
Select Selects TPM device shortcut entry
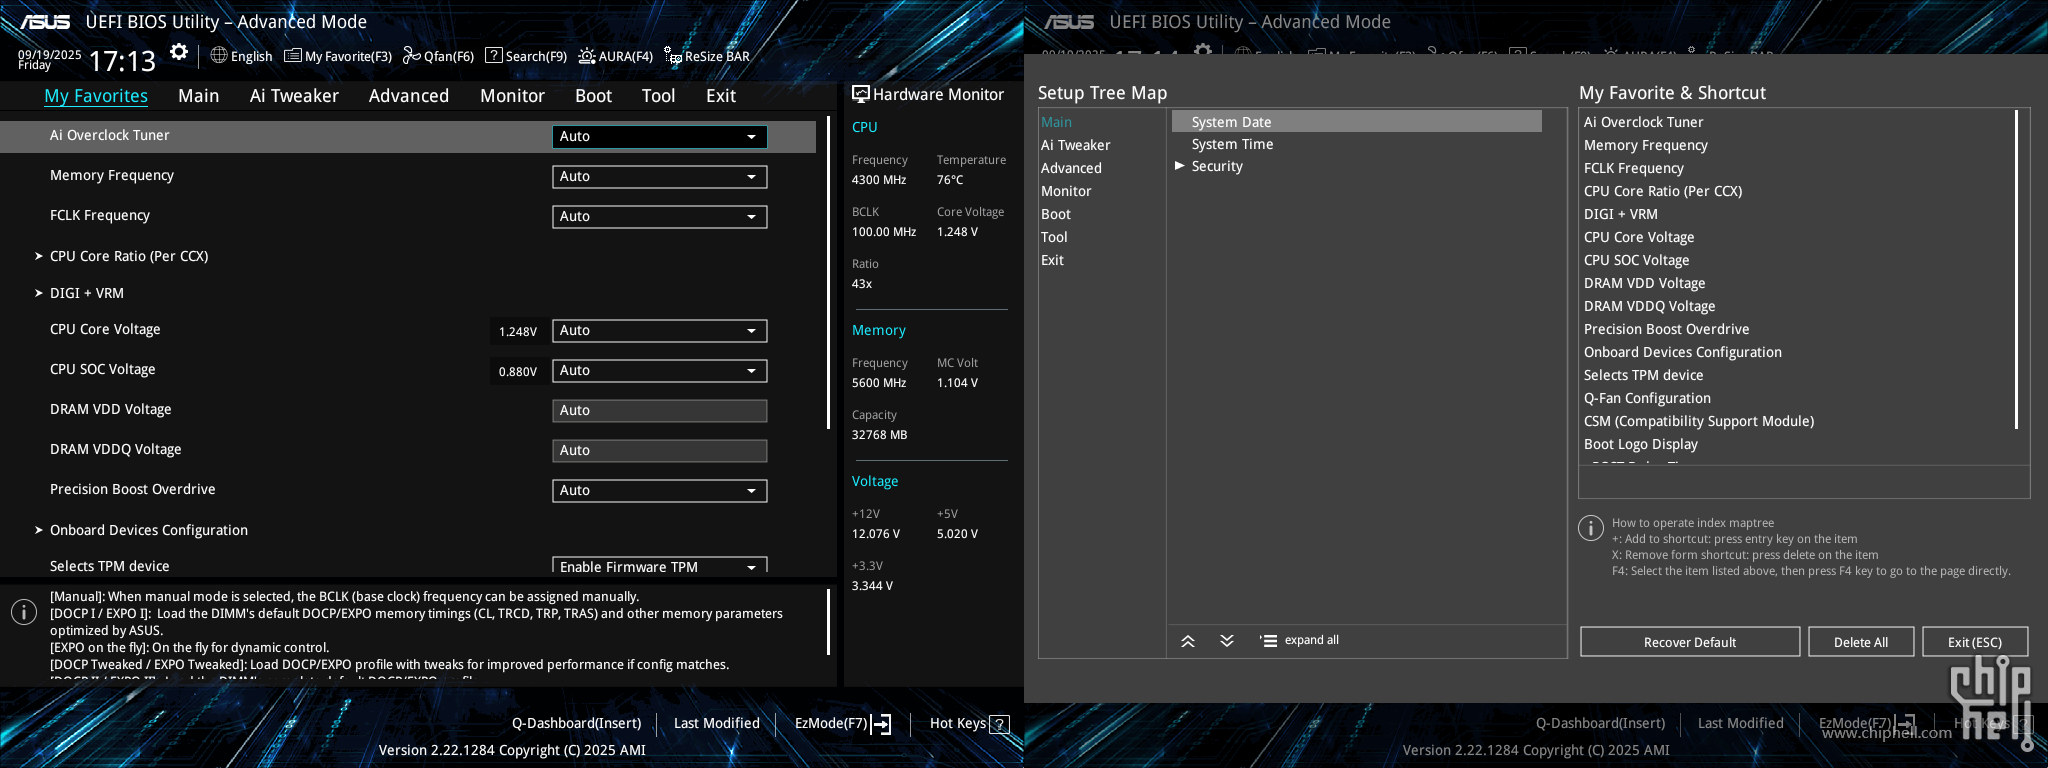tap(1643, 375)
